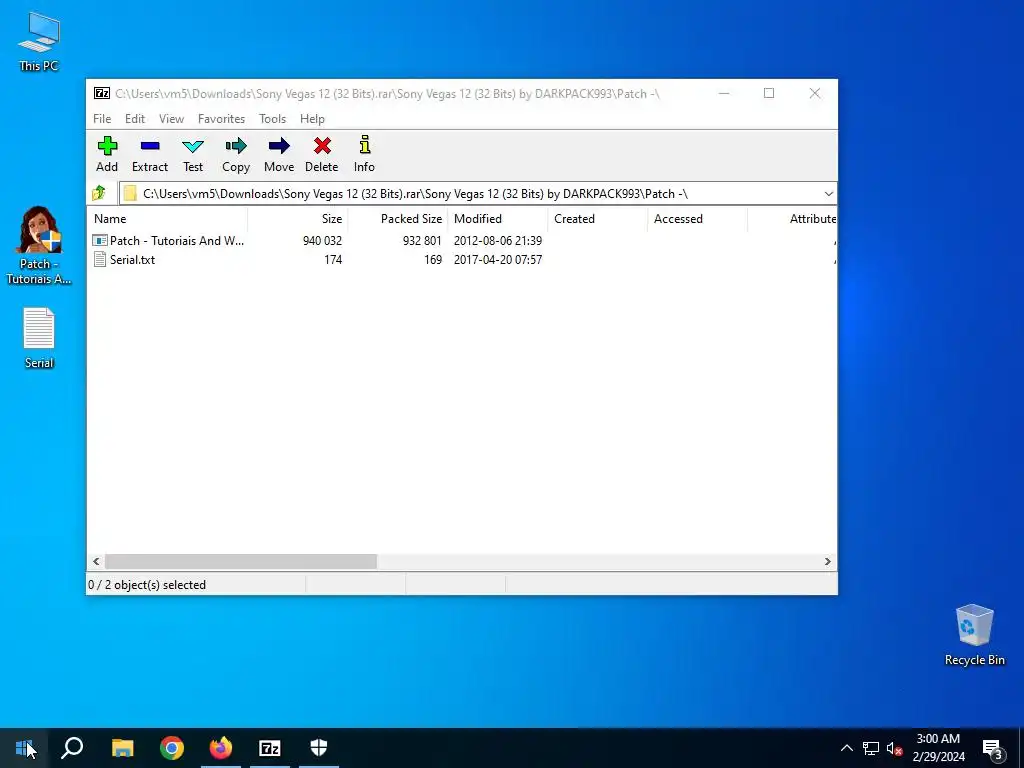This screenshot has width=1024, height=768.
Task: Open the File menu
Action: pos(102,119)
